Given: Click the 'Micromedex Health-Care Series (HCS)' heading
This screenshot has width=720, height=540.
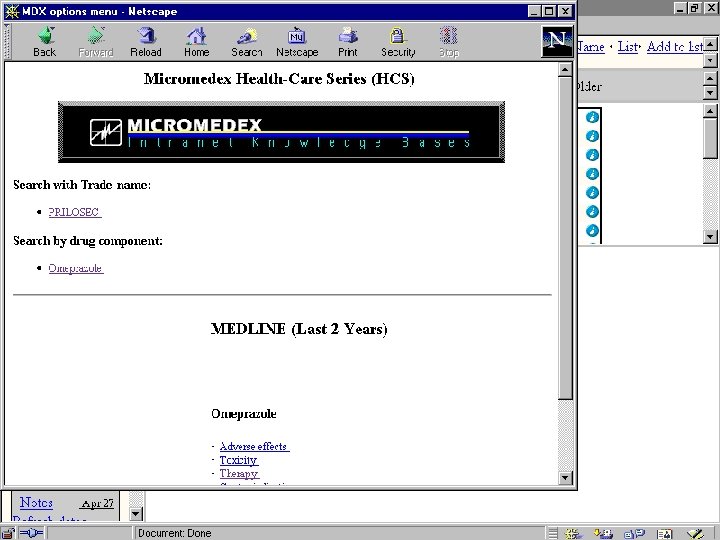Looking at the screenshot, I should tap(279, 79).
